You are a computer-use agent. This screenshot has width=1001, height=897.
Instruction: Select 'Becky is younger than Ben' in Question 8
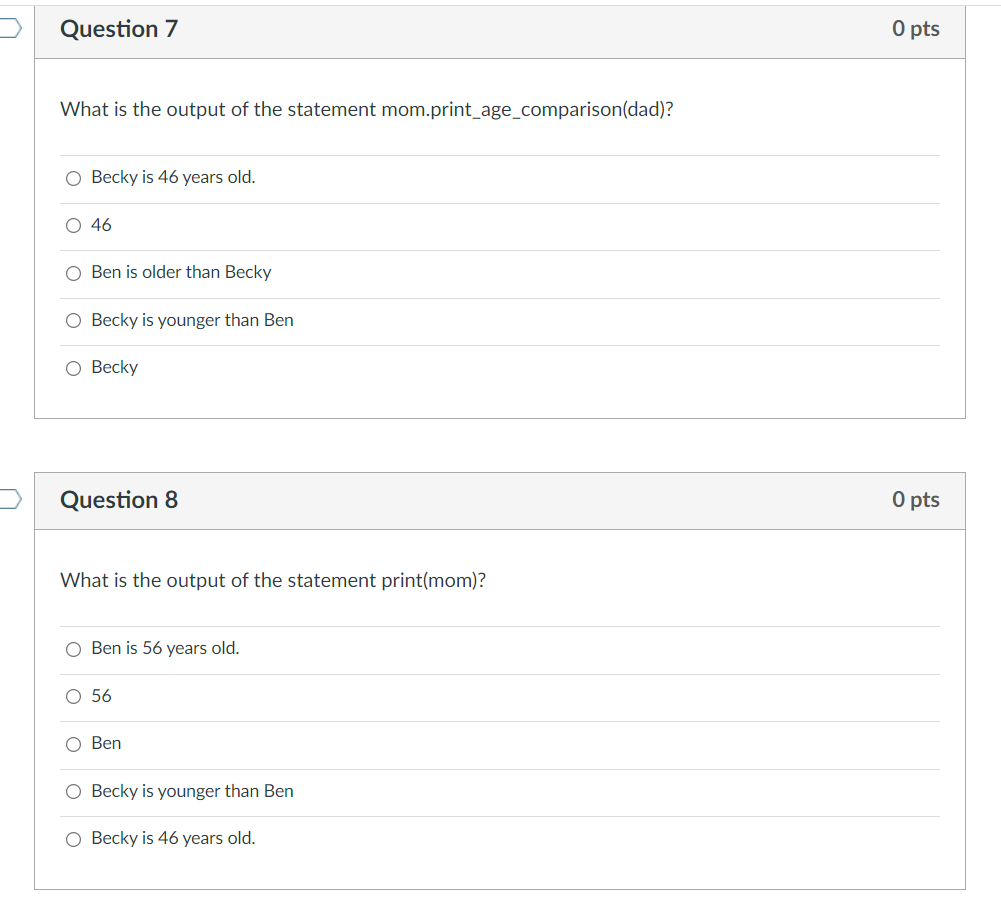73,791
